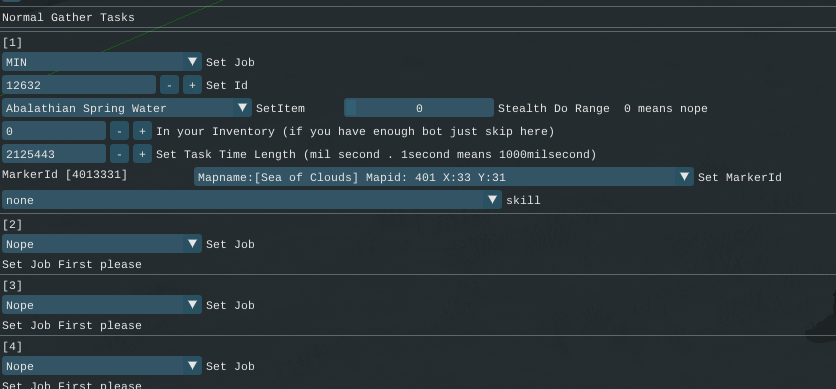Expand the skill dropdown showing none

(x=252, y=200)
